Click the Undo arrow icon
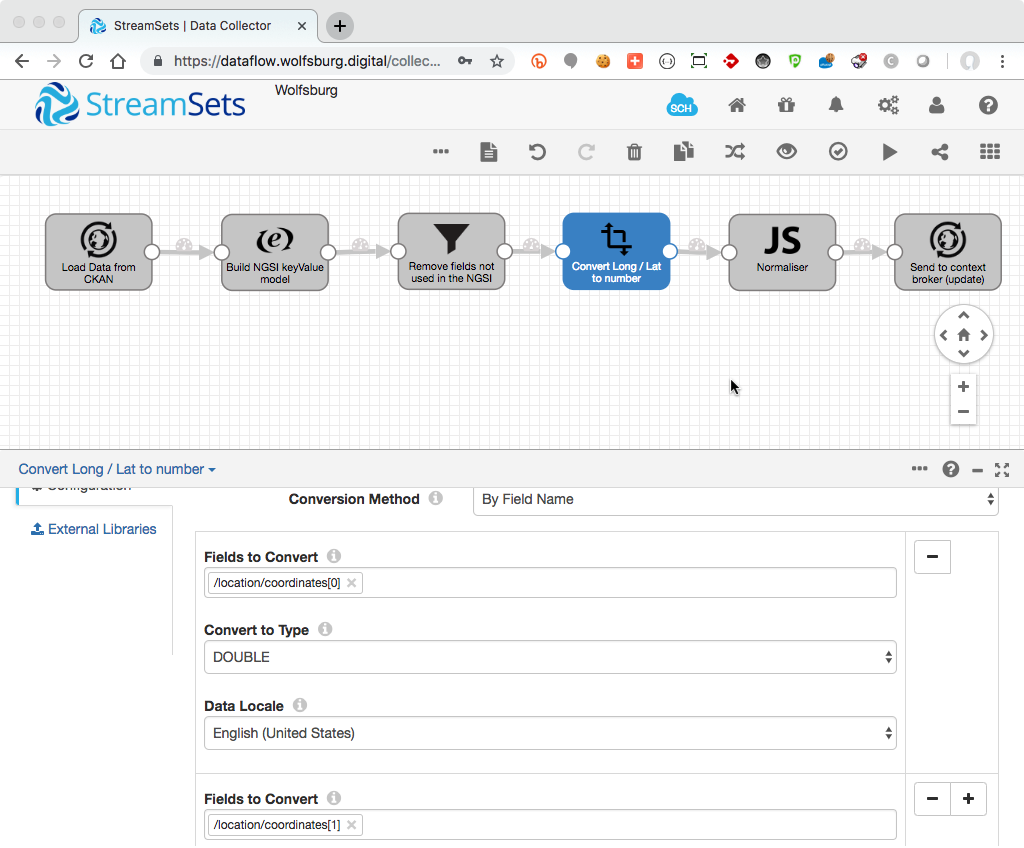The height and width of the screenshot is (848, 1024). [x=537, y=152]
